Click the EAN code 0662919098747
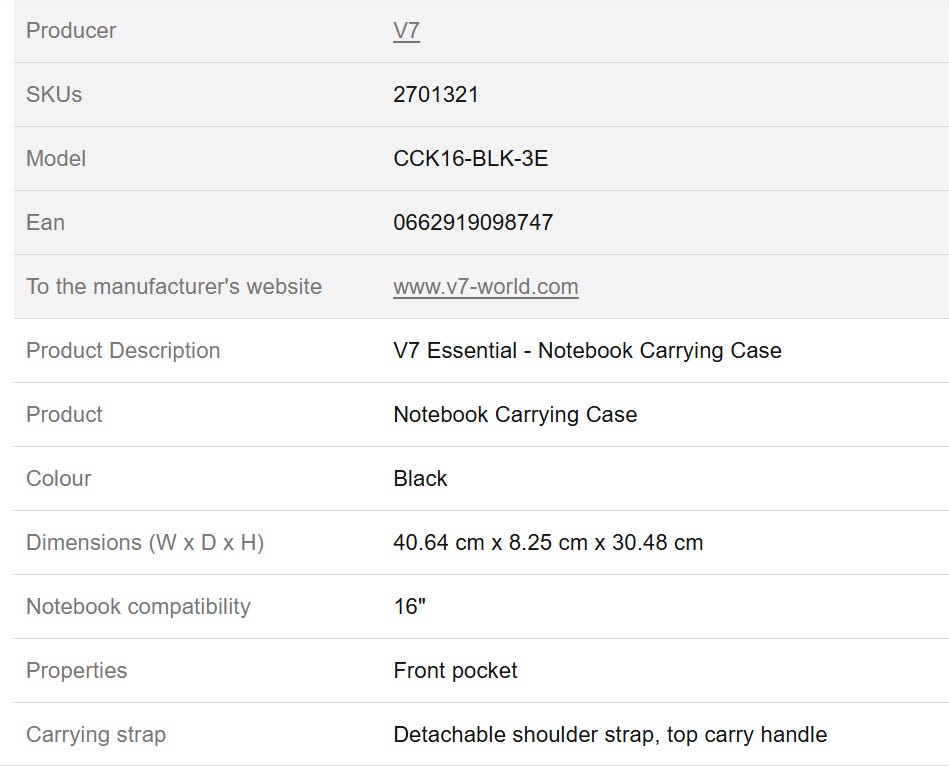 [473, 223]
